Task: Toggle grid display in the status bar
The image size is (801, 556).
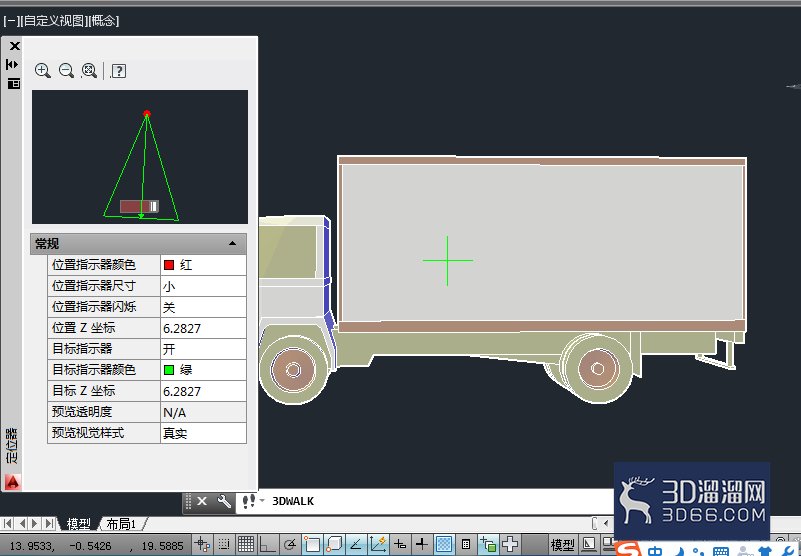Action: coord(246,545)
